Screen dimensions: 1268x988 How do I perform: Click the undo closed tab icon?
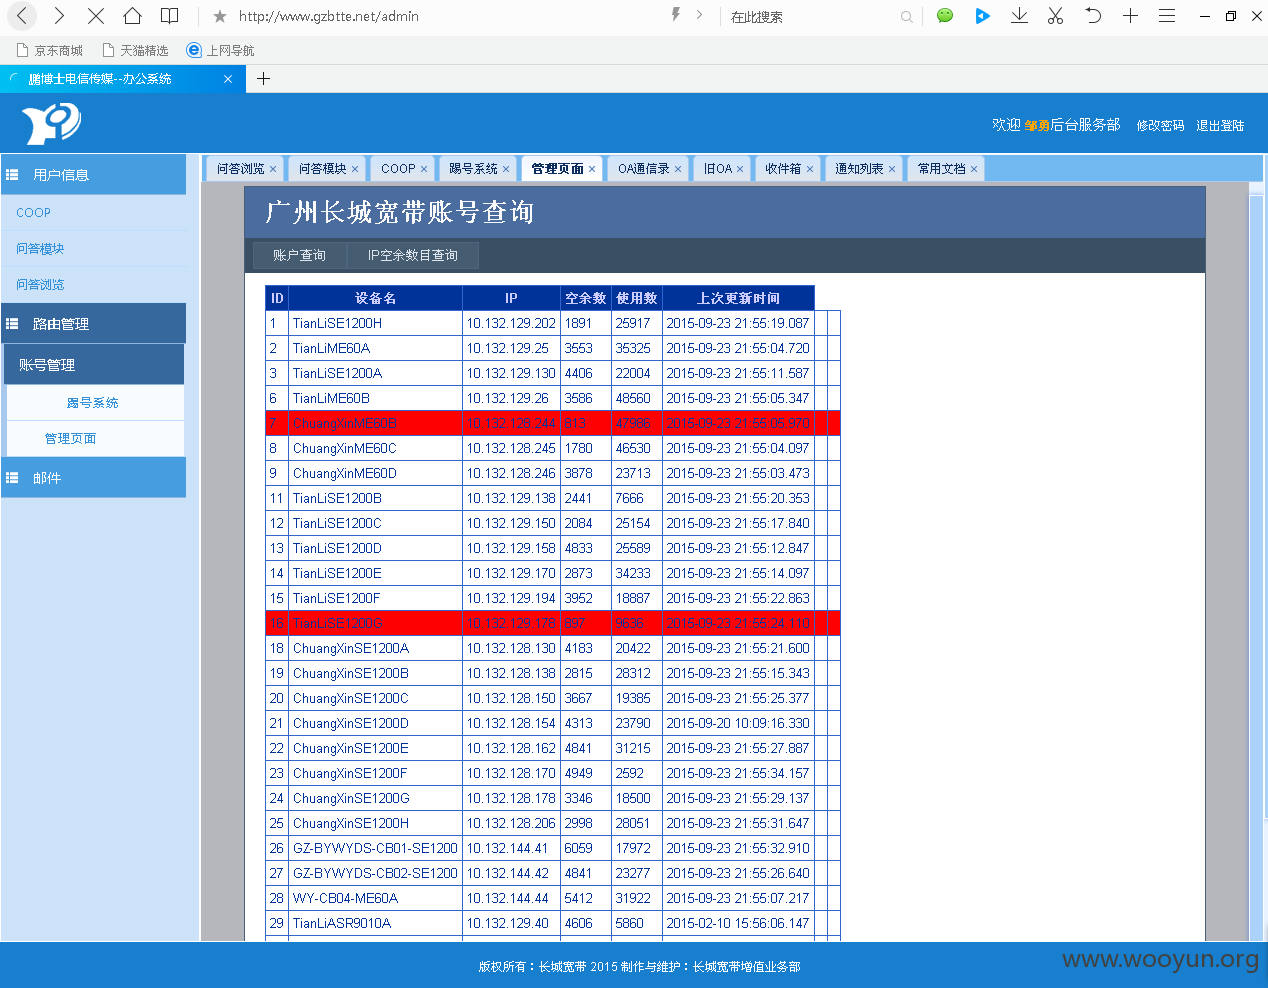[1093, 16]
